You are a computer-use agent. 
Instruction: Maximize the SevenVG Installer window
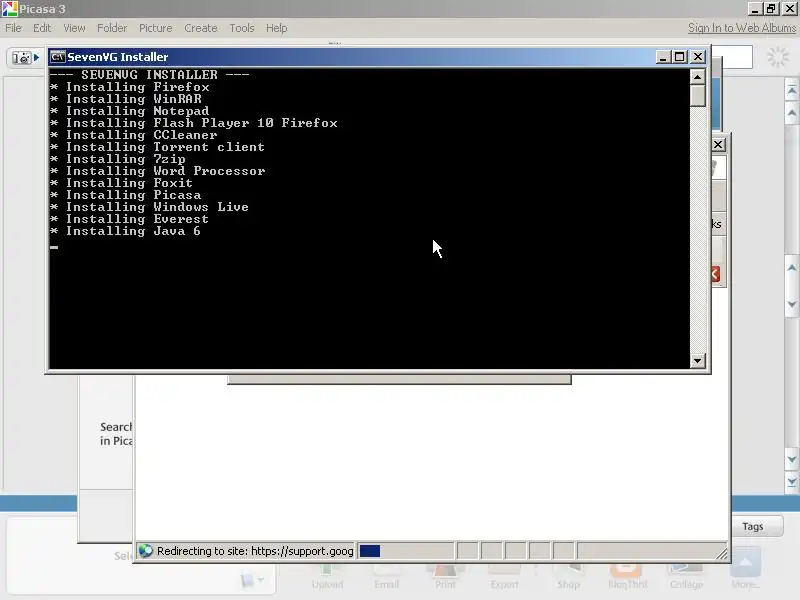pyautogui.click(x=680, y=57)
